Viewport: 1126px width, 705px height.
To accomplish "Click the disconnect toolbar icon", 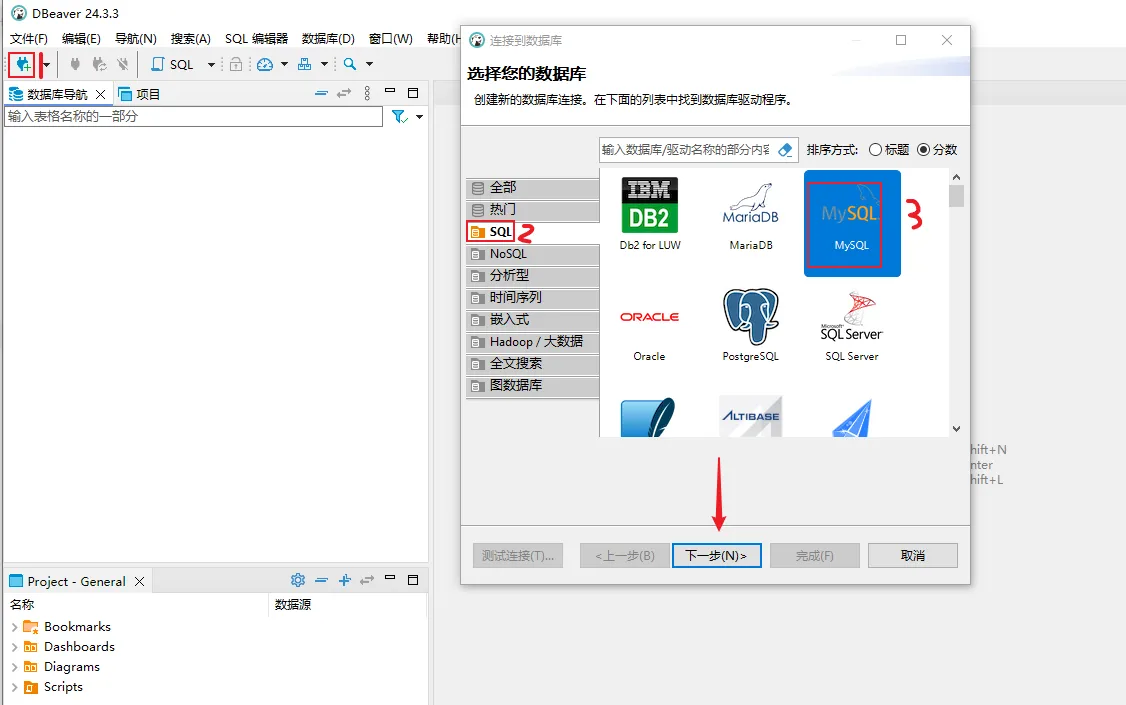I will (x=123, y=64).
